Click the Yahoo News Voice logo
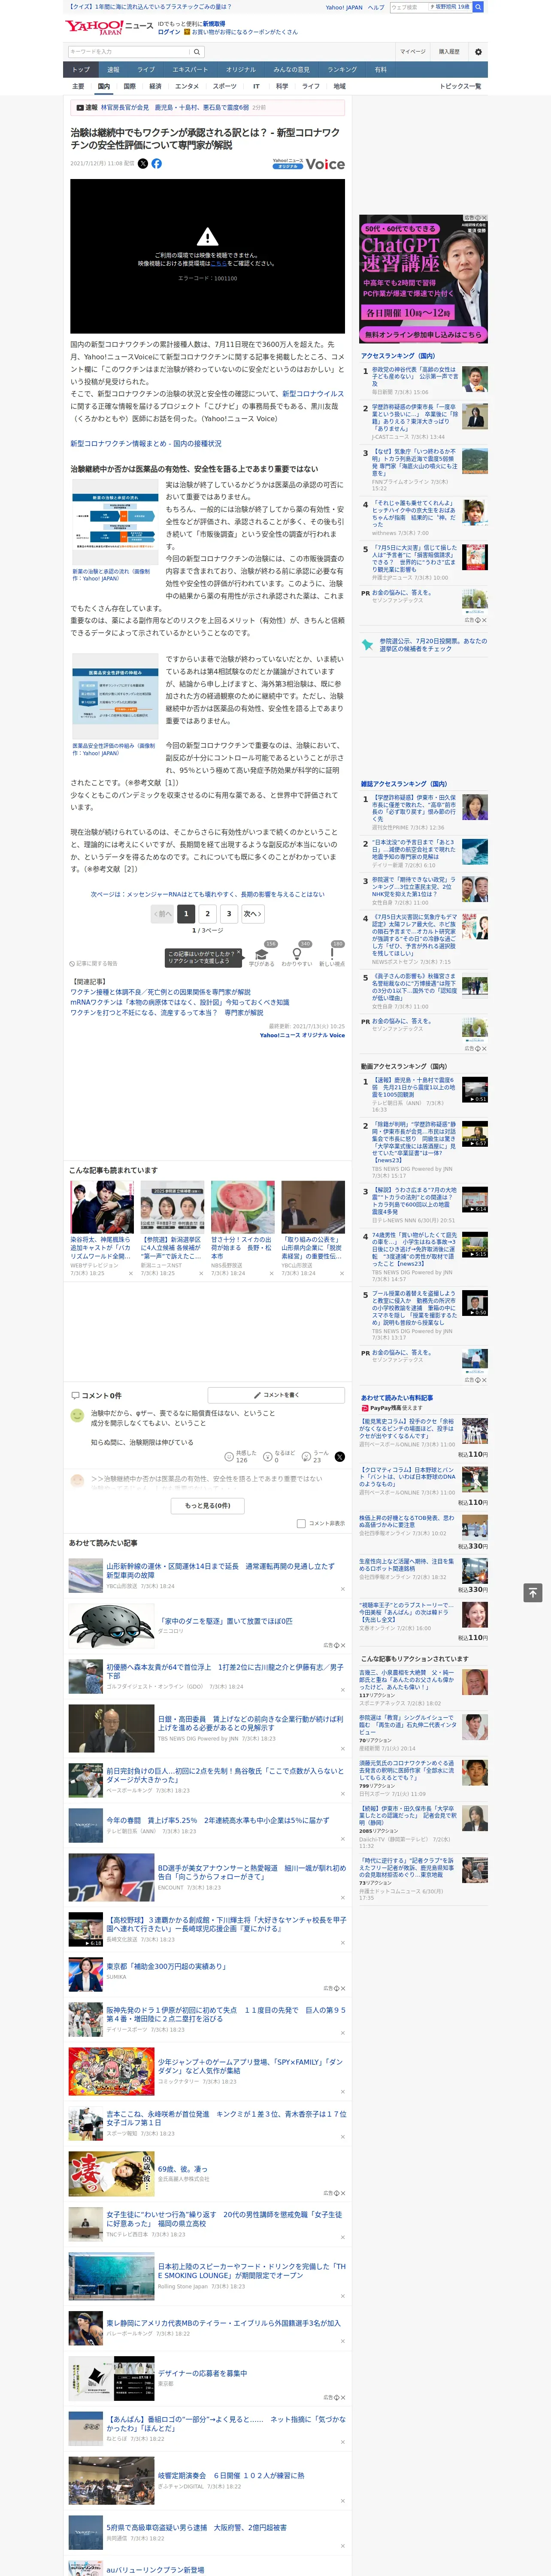Viewport: 551px width, 2576px height. tap(308, 163)
